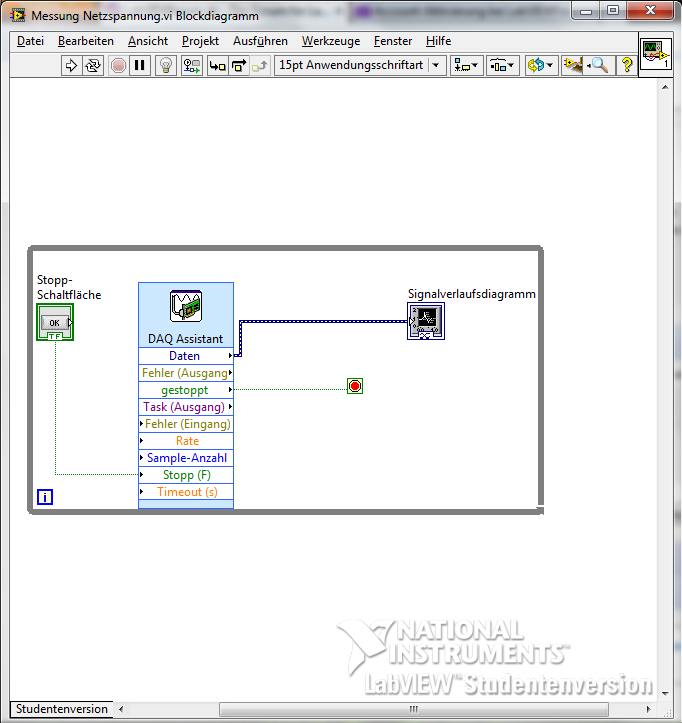
Task: Open the Ansicht menu
Action: click(x=148, y=41)
